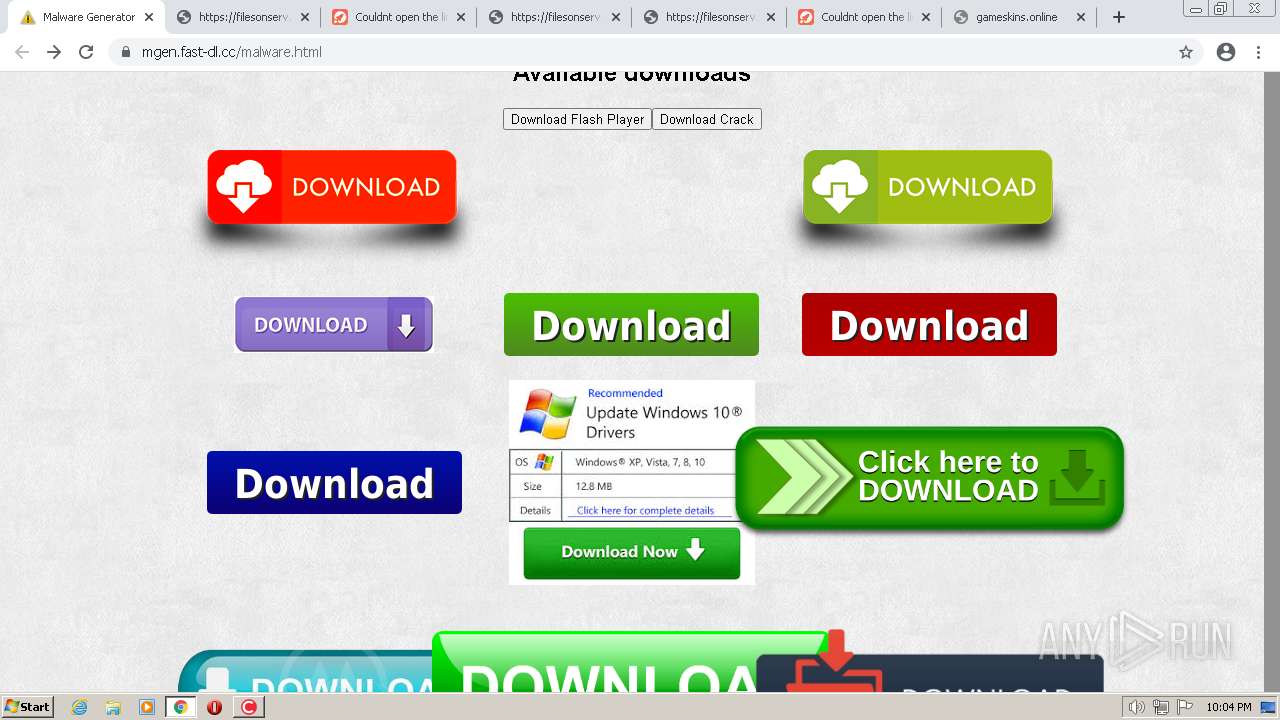Click the 'Update Windows 10 Drivers' heading
The width and height of the screenshot is (1280, 720).
tap(664, 422)
